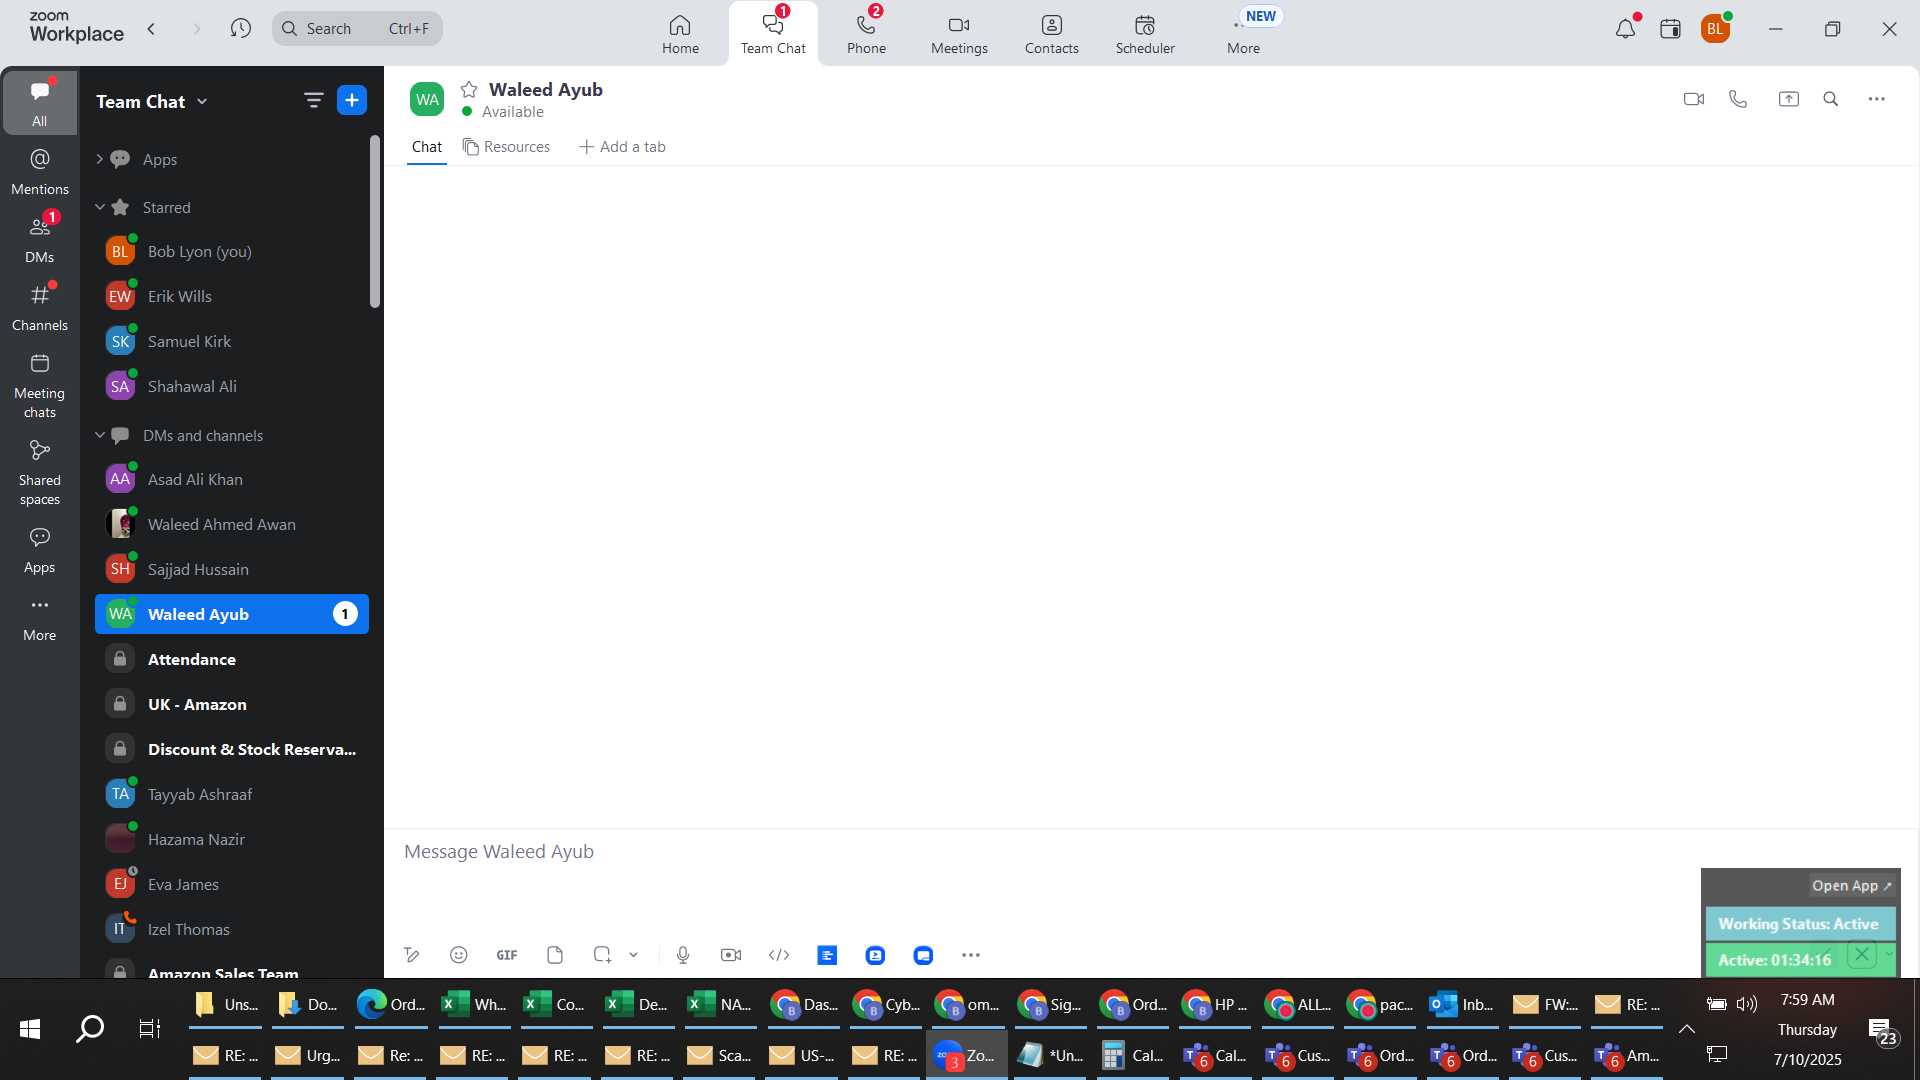Open the Windows Start menu
1920x1080 pixels.
30,1029
